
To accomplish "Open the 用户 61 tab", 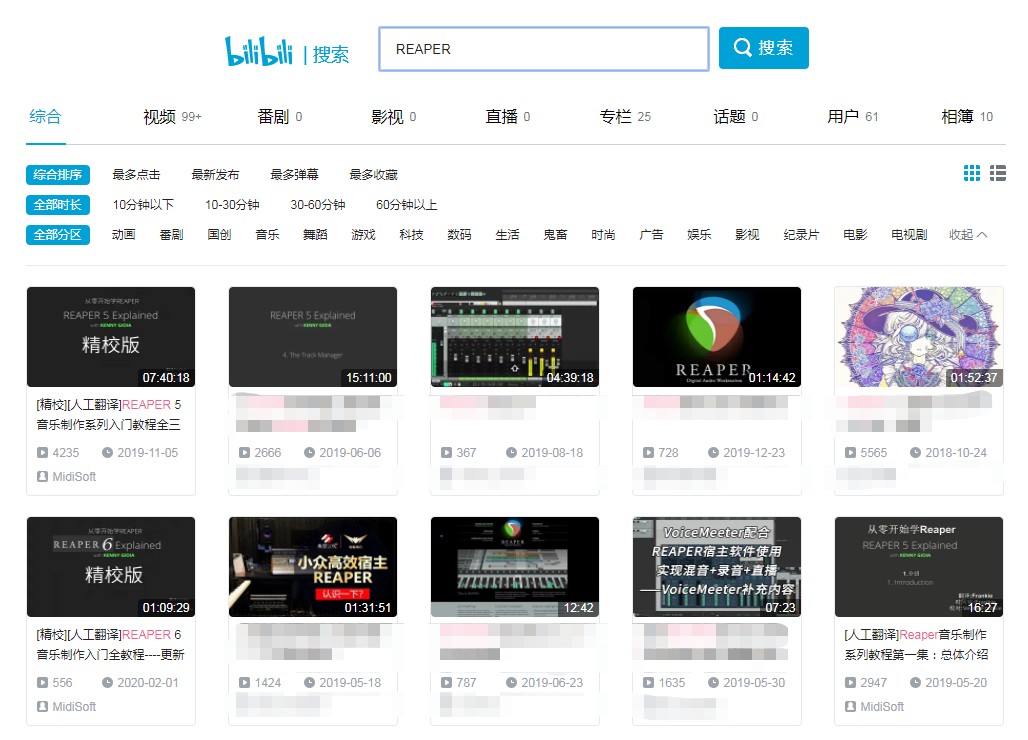I will (852, 117).
